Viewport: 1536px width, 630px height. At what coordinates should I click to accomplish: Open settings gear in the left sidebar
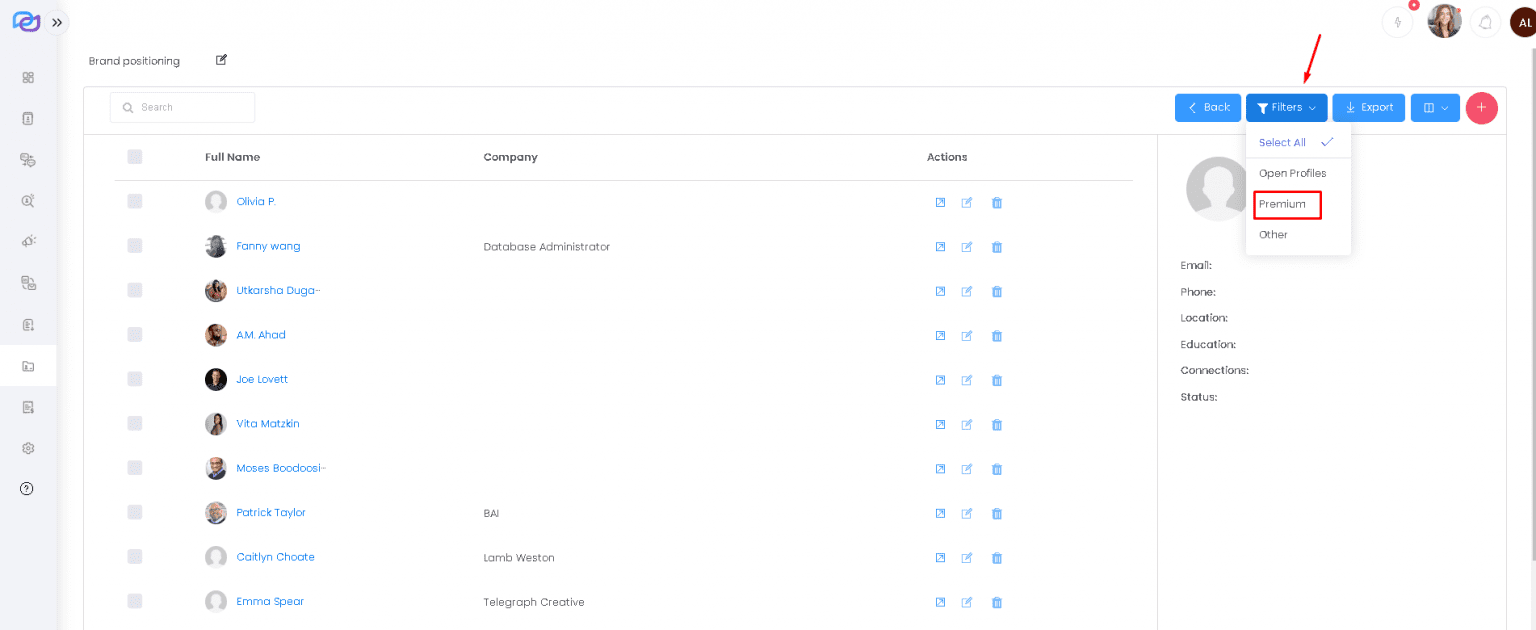tap(28, 448)
